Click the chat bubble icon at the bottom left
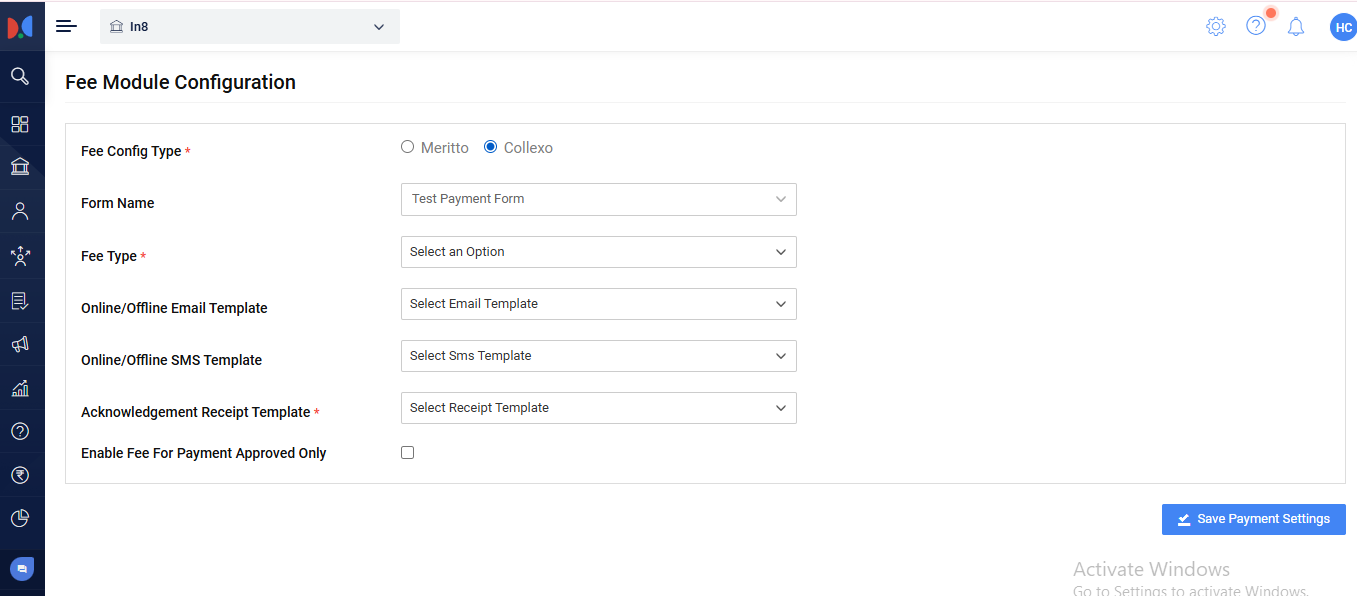The height and width of the screenshot is (596, 1357). 22,568
